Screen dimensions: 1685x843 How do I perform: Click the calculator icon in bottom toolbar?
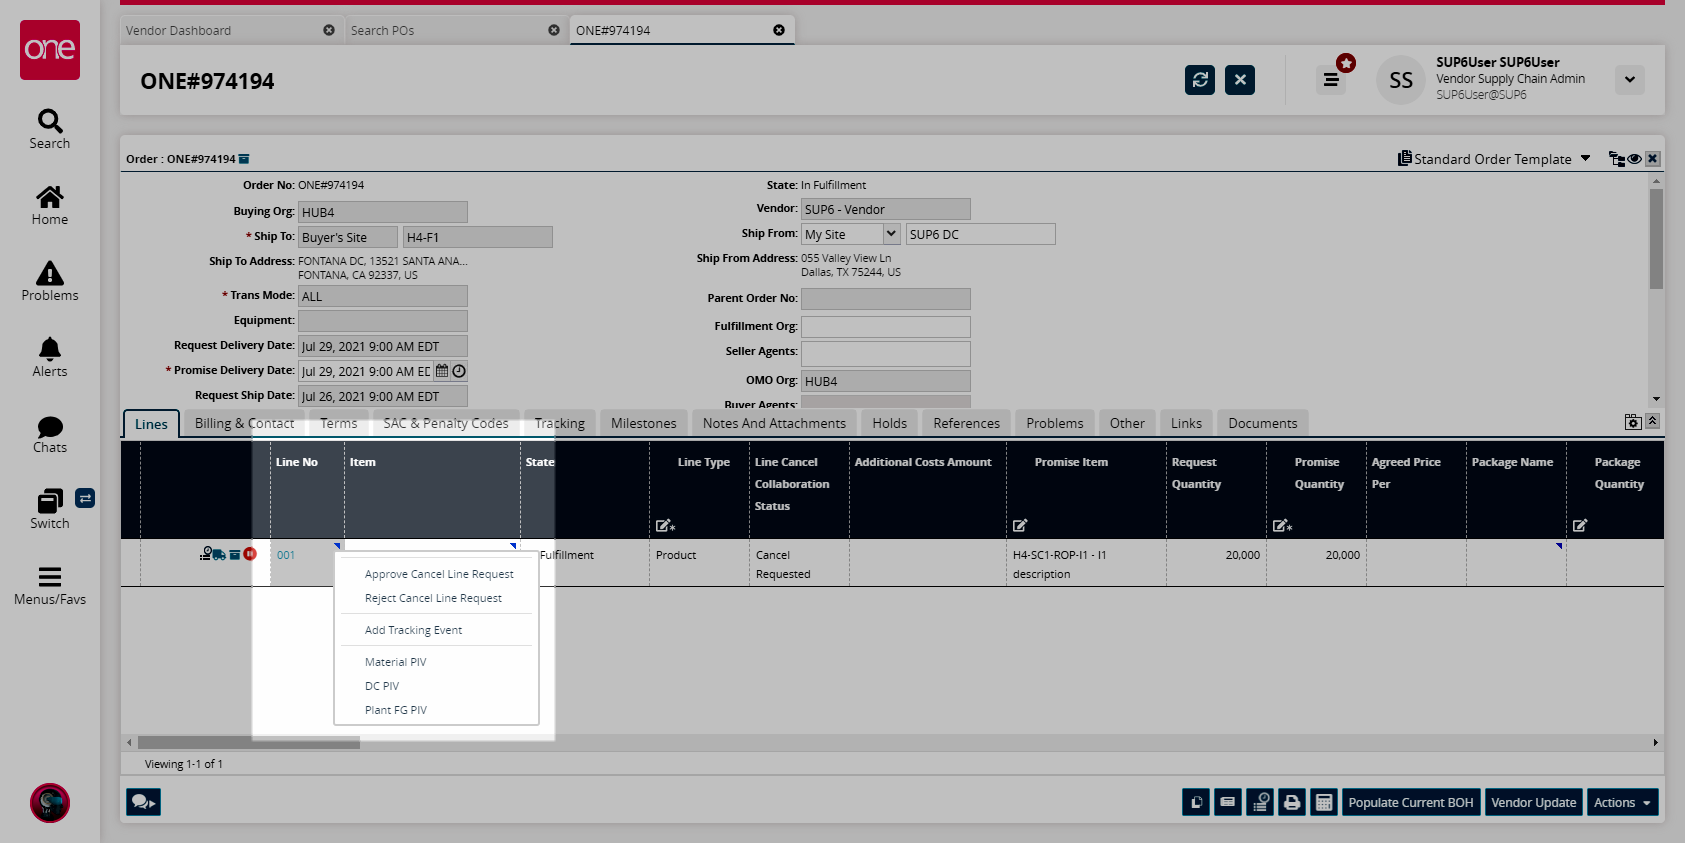tap(1324, 802)
